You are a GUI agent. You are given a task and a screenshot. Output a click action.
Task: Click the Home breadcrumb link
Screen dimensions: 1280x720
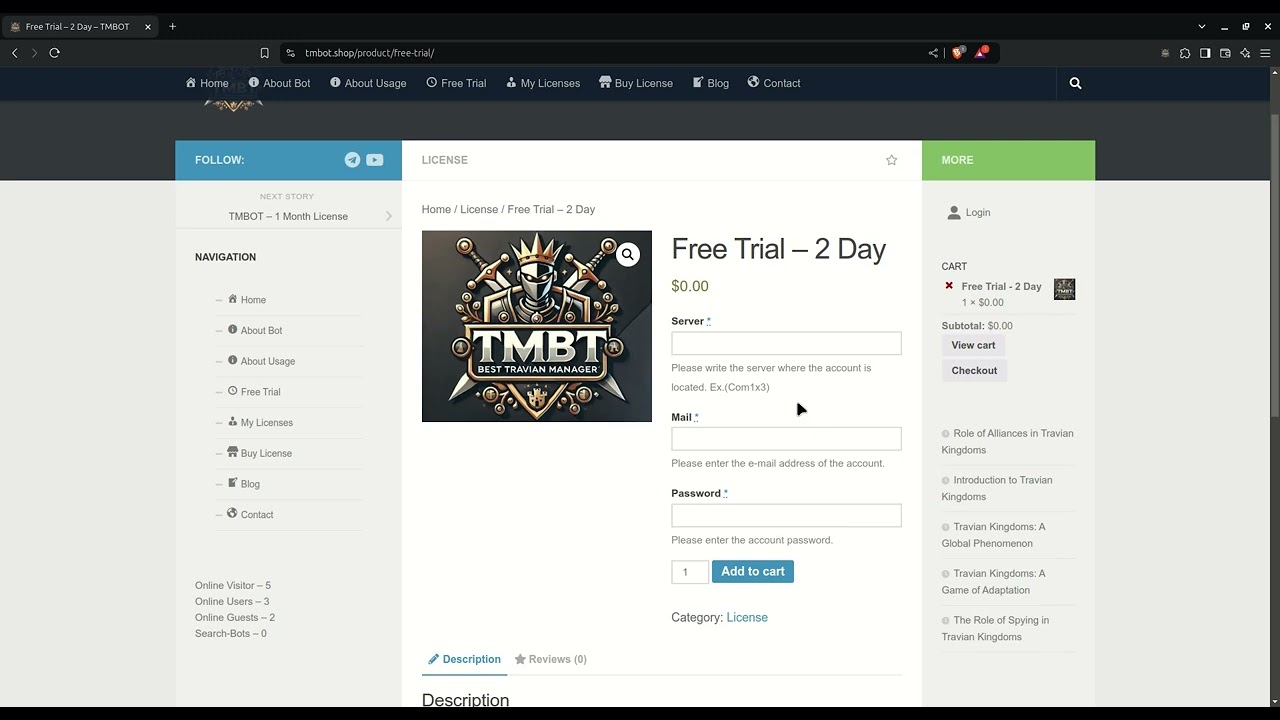tap(436, 209)
